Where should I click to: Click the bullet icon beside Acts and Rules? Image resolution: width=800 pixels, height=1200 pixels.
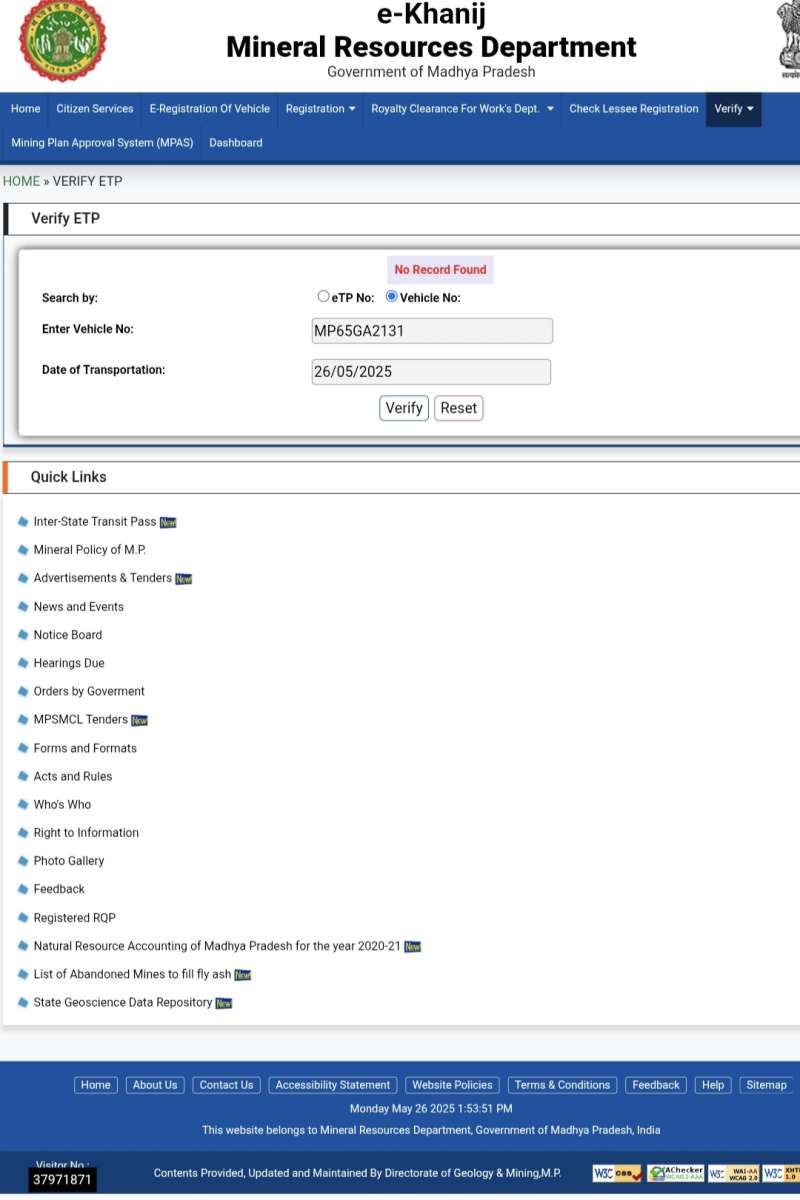(x=23, y=775)
